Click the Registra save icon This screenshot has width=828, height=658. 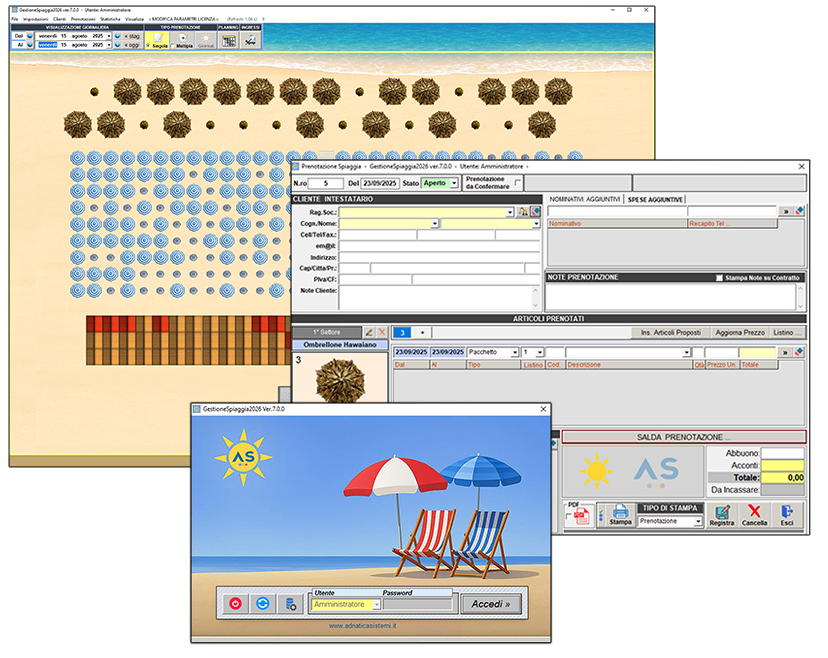(721, 515)
